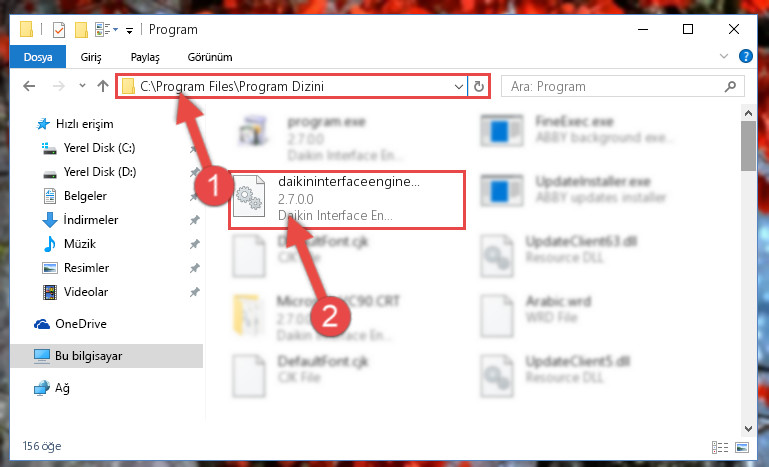Open the recent locations dropdown arrow
Image resolution: width=769 pixels, height=467 pixels.
click(82, 86)
